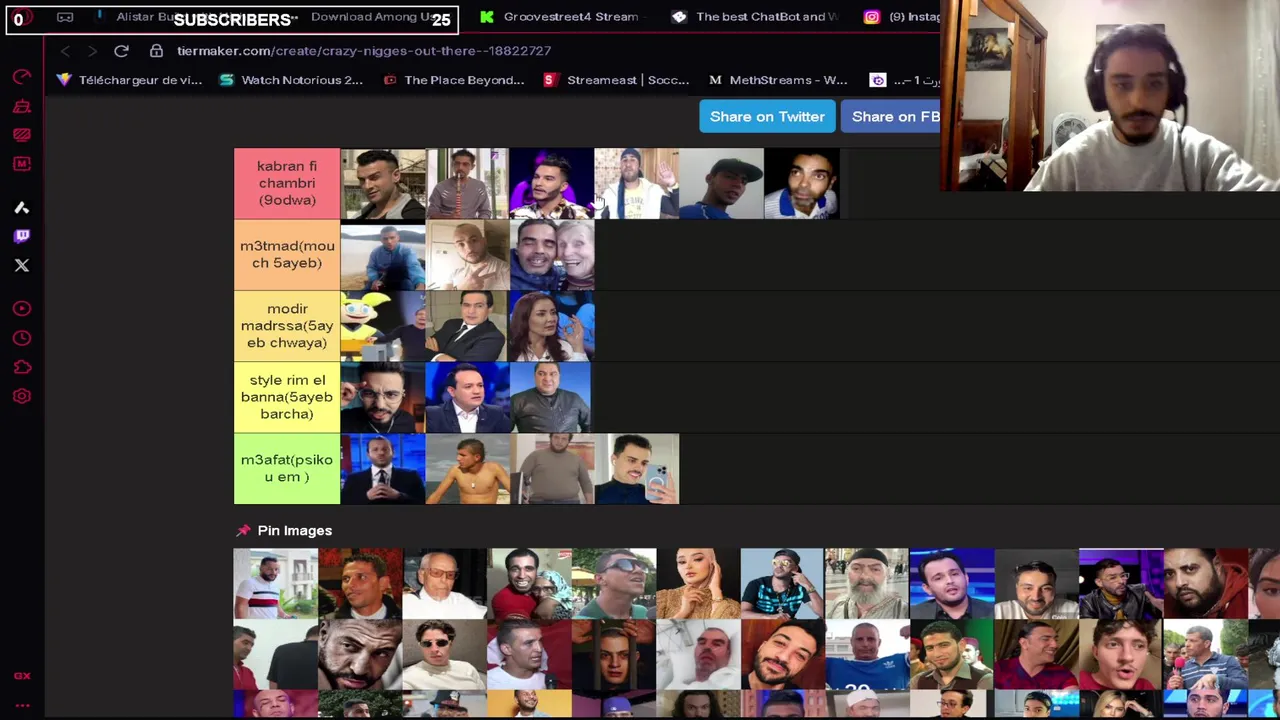Select shirtless man image in m3afat tier
Screen dimensions: 1280x720
click(x=468, y=468)
